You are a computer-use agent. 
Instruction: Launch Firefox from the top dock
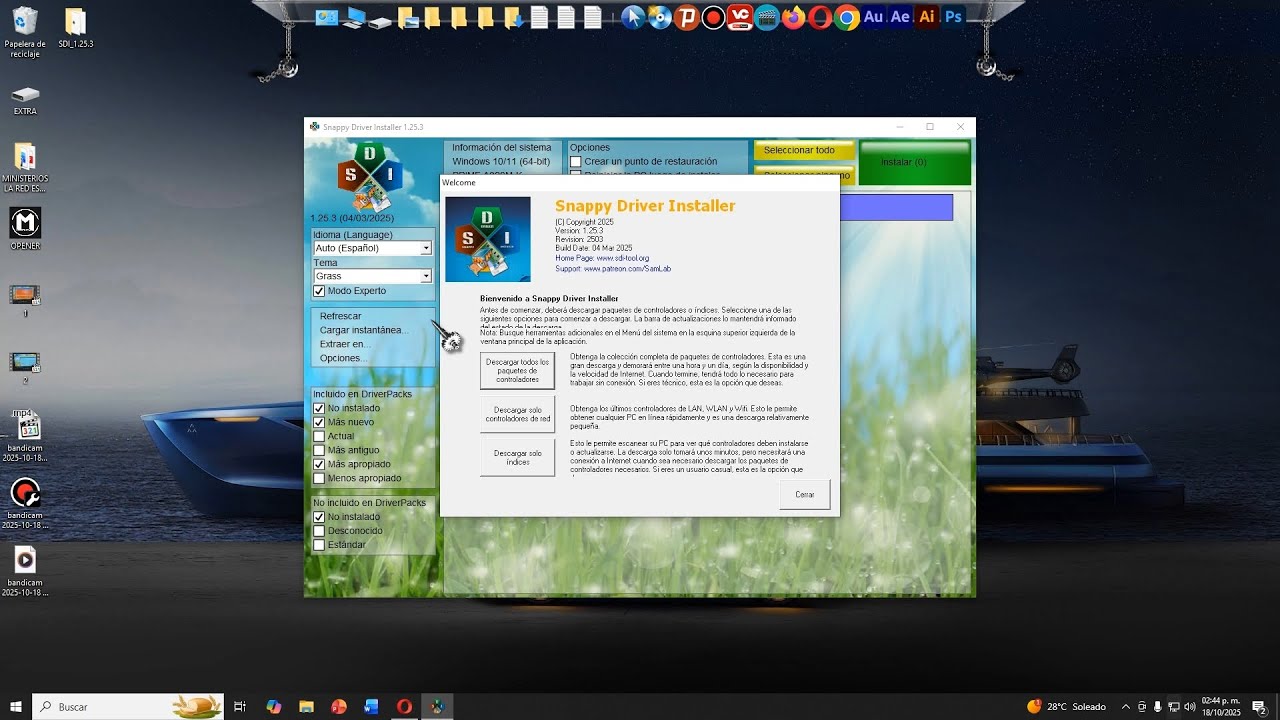pos(794,17)
